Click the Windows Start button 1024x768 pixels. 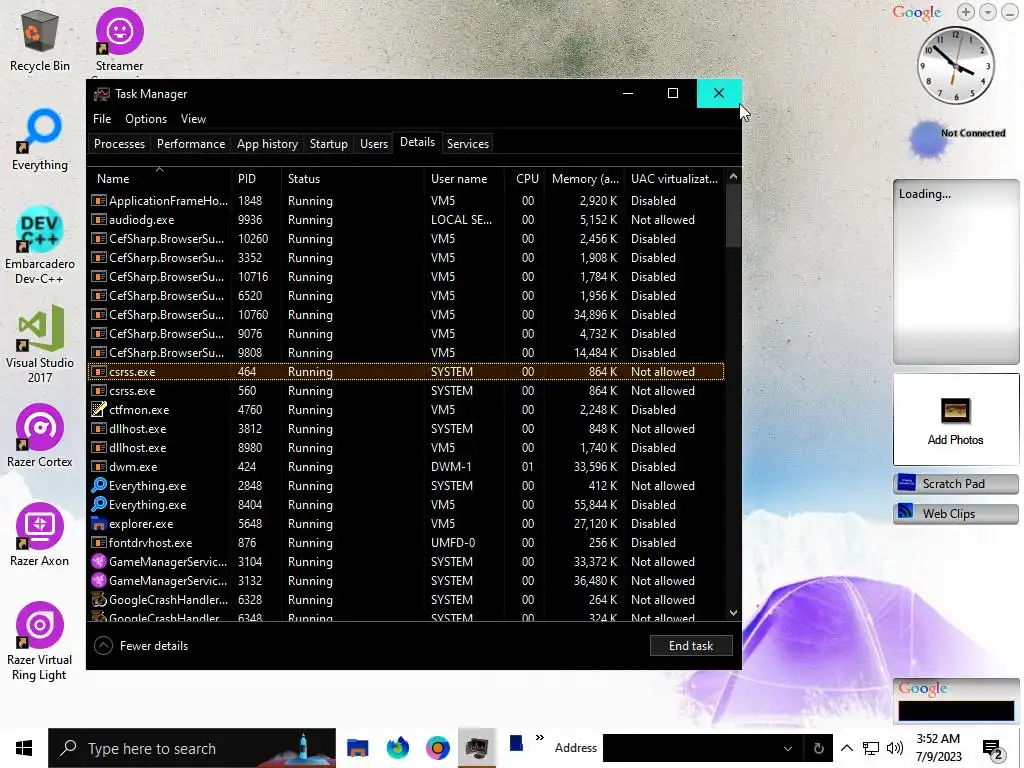[x=24, y=748]
